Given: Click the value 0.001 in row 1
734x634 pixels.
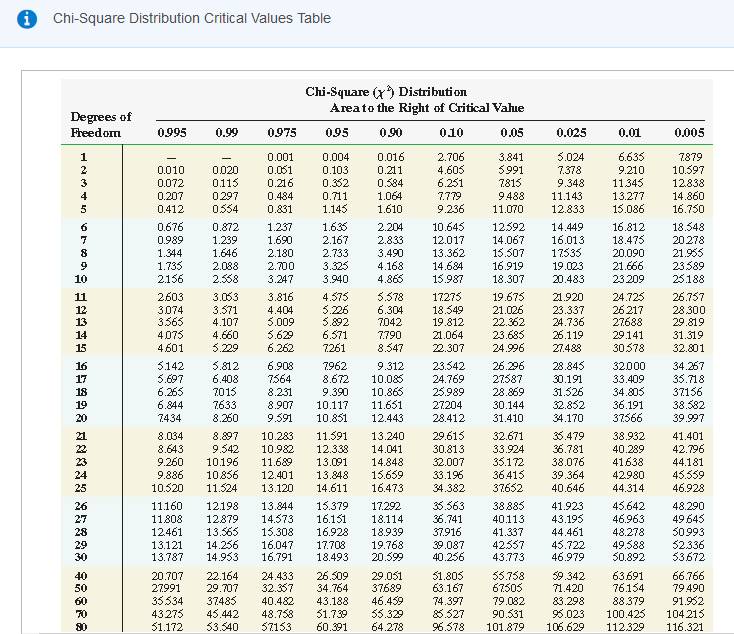Looking at the screenshot, I should (280, 157).
